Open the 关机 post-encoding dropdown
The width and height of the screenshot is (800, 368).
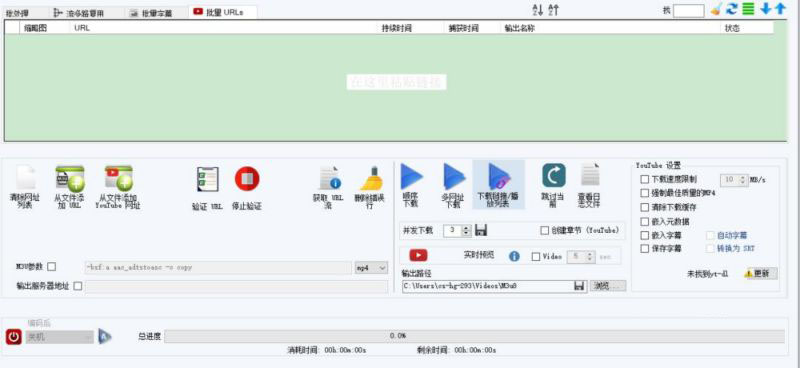(60, 337)
